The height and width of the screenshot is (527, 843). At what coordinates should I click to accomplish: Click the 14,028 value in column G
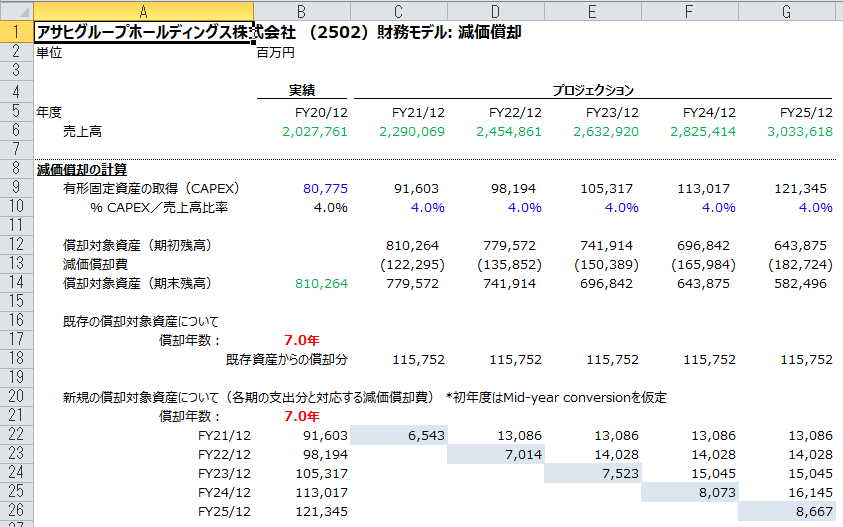[810, 454]
